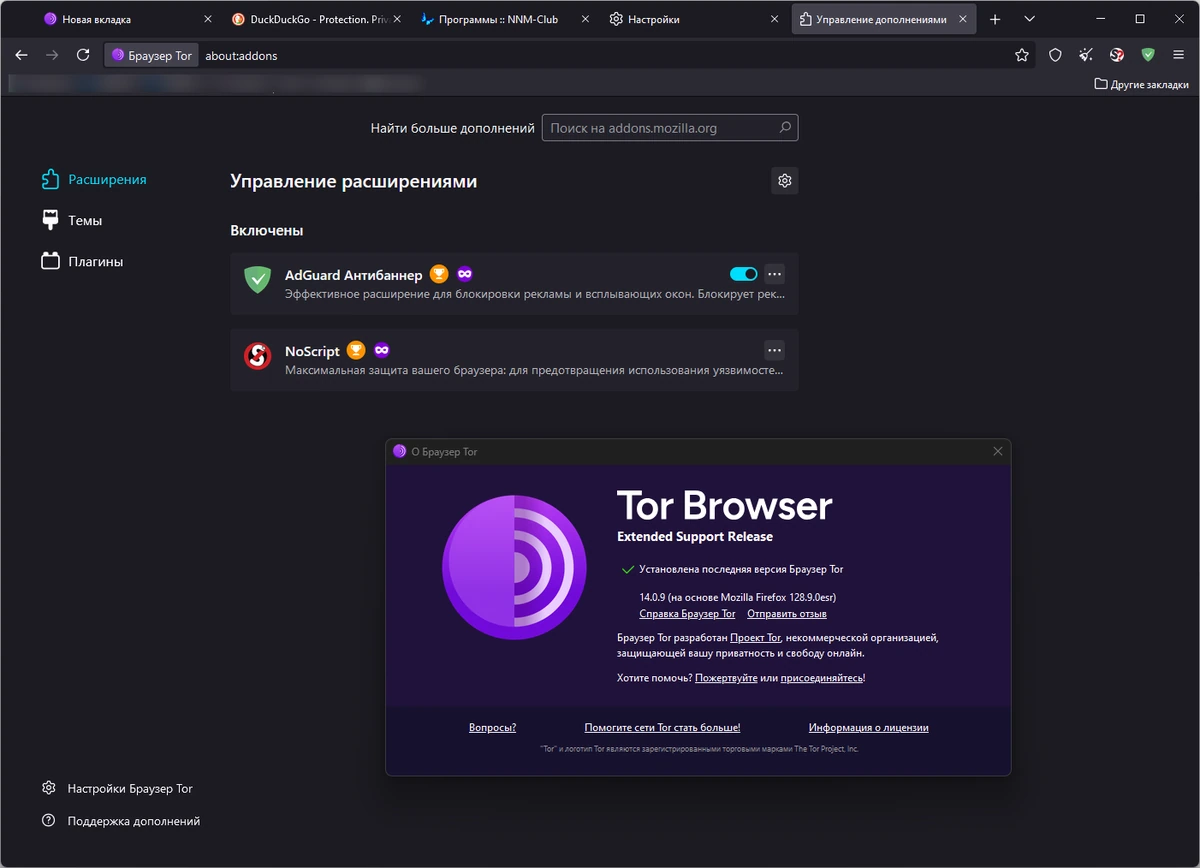1200x868 pixels.
Task: Click the AdGuard green shield logo
Action: [x=258, y=279]
